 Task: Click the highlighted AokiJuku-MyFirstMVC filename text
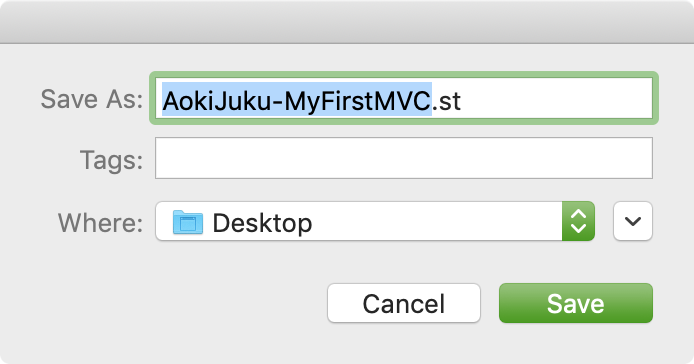click(x=297, y=101)
